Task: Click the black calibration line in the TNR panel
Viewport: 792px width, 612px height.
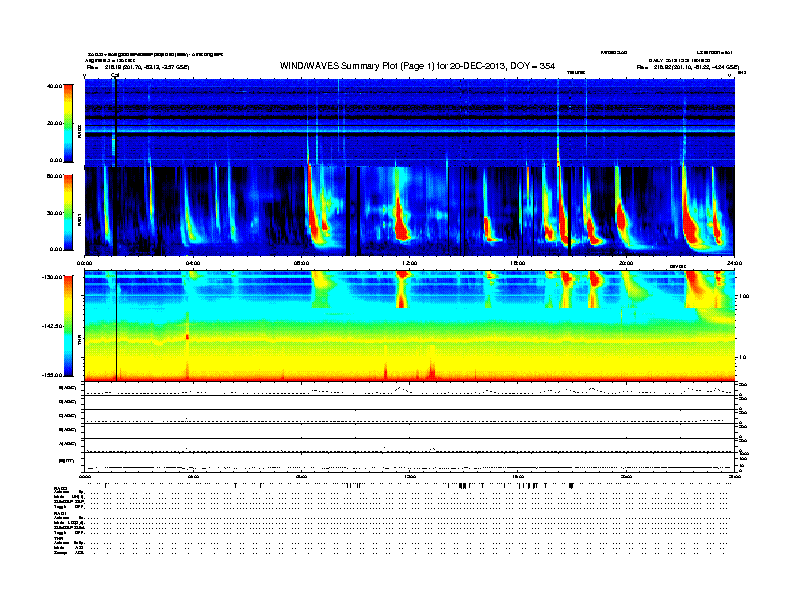Action: 116,326
